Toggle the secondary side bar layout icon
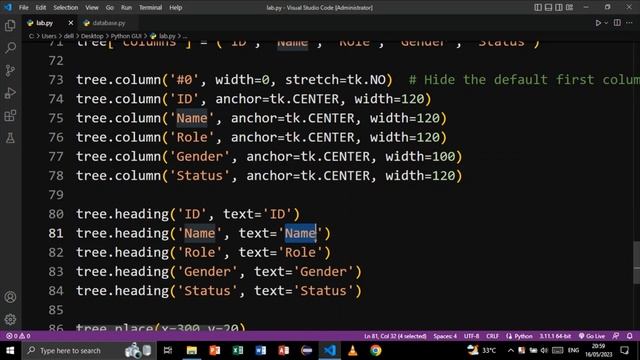Screen dimensions: 640x360 (x=559, y=7)
